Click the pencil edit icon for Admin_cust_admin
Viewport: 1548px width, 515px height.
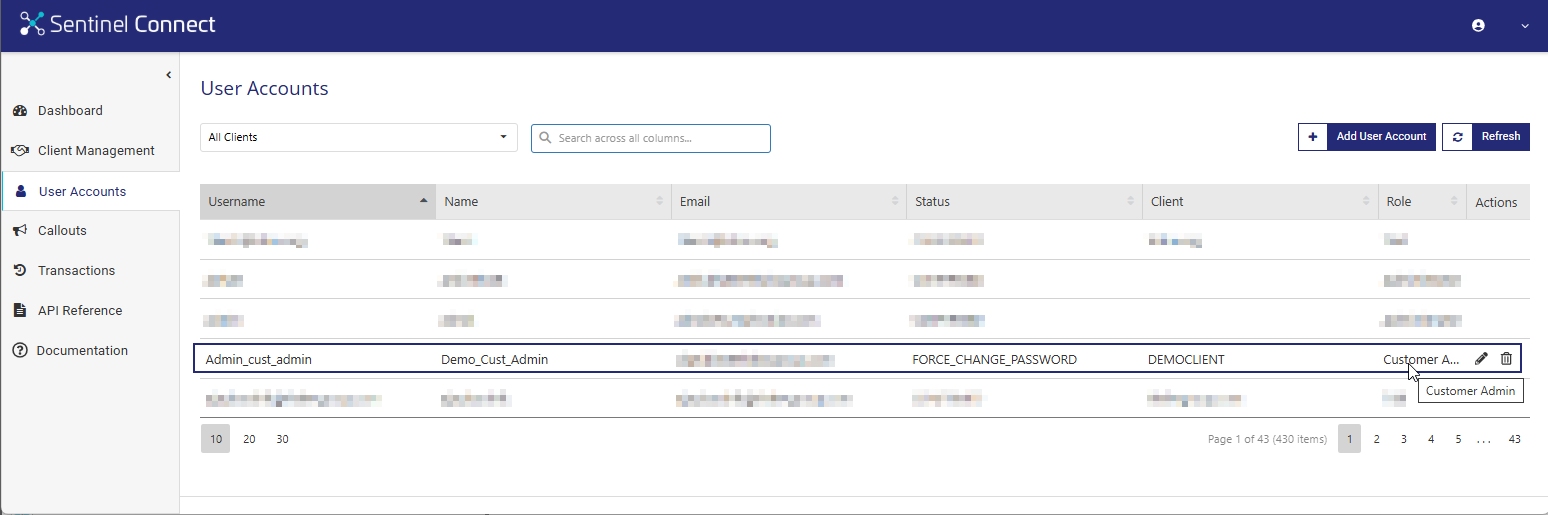pos(1481,359)
